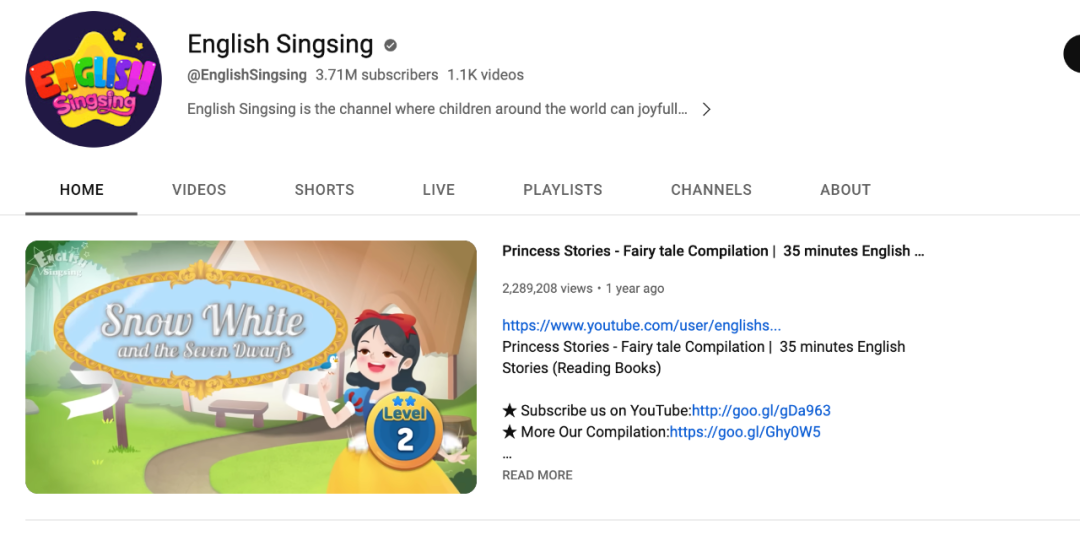This screenshot has width=1080, height=541.
Task: Open the HOME tab
Action: tap(81, 190)
